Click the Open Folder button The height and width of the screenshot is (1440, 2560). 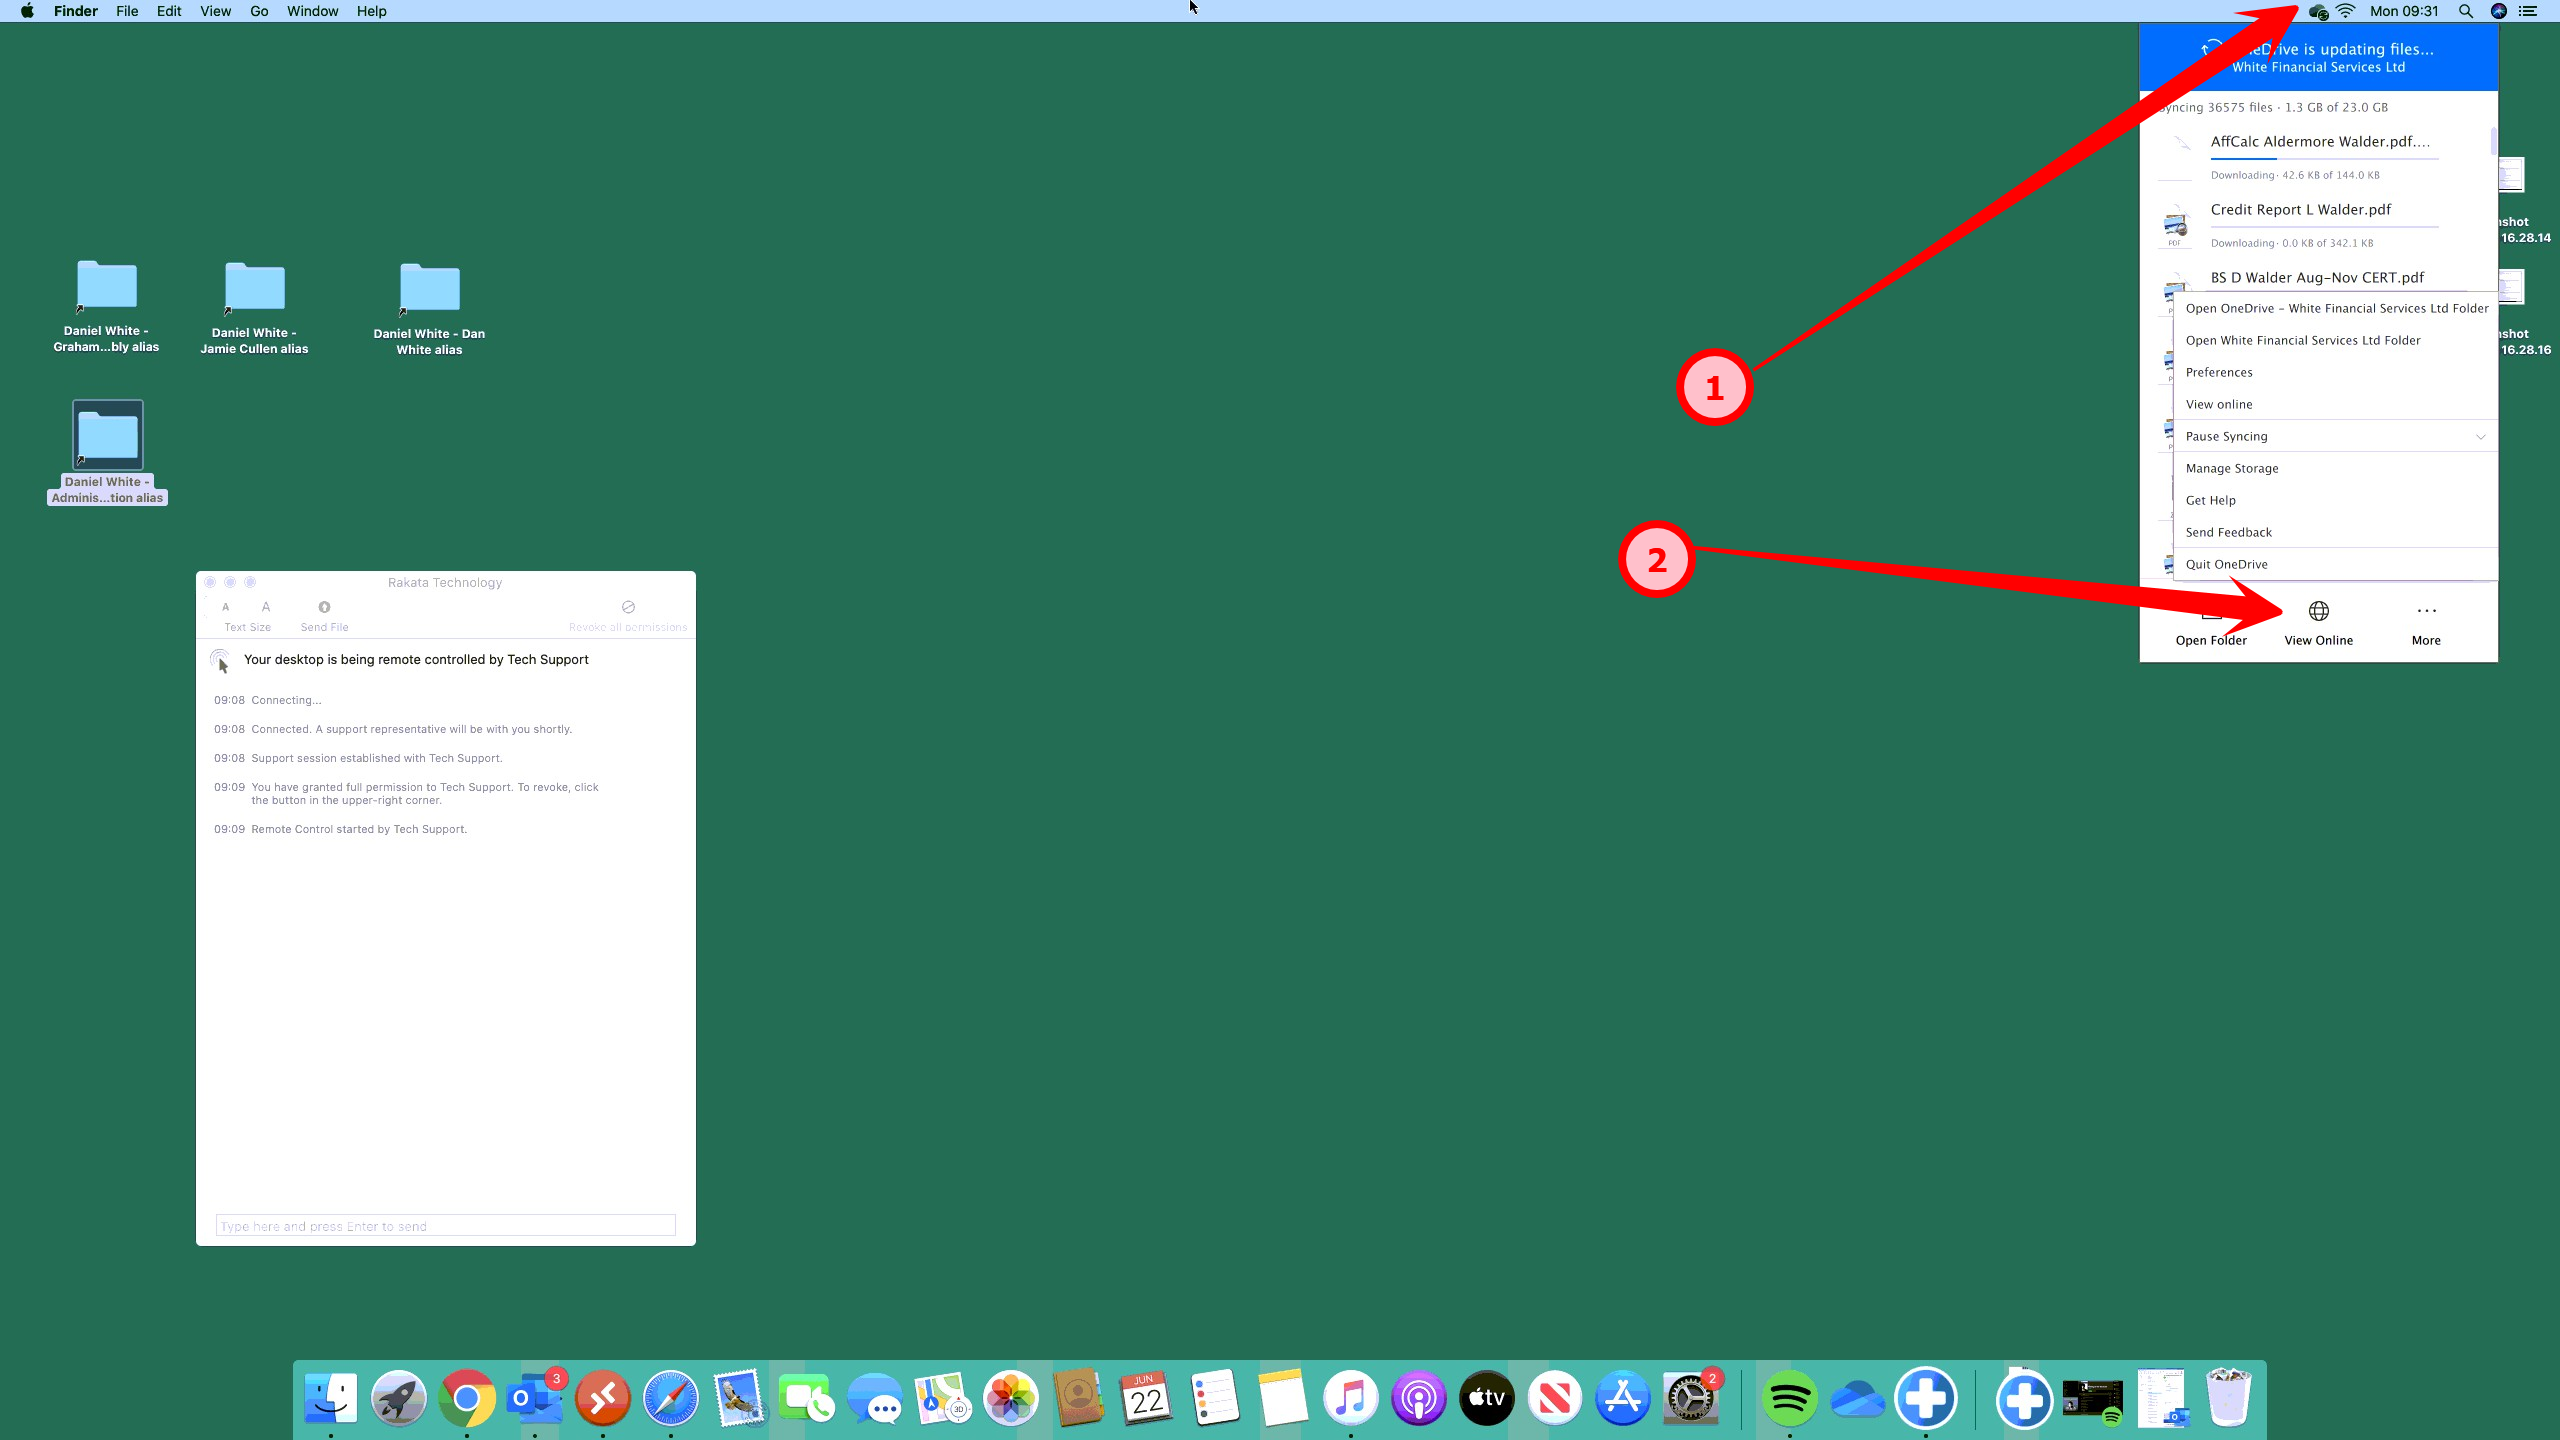coord(2211,624)
